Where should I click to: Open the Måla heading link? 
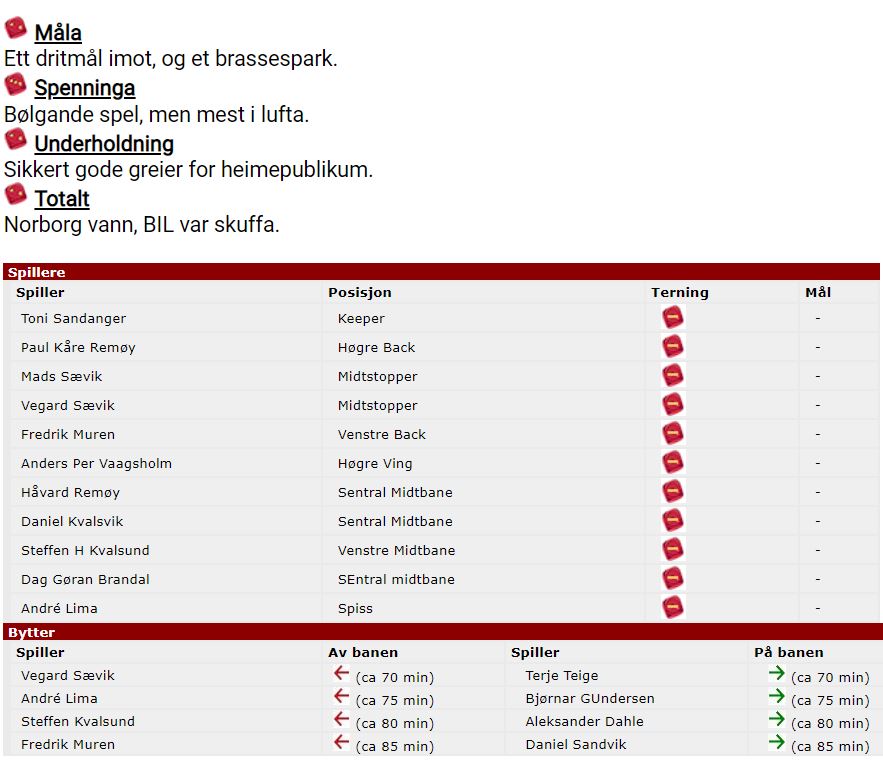[58, 33]
